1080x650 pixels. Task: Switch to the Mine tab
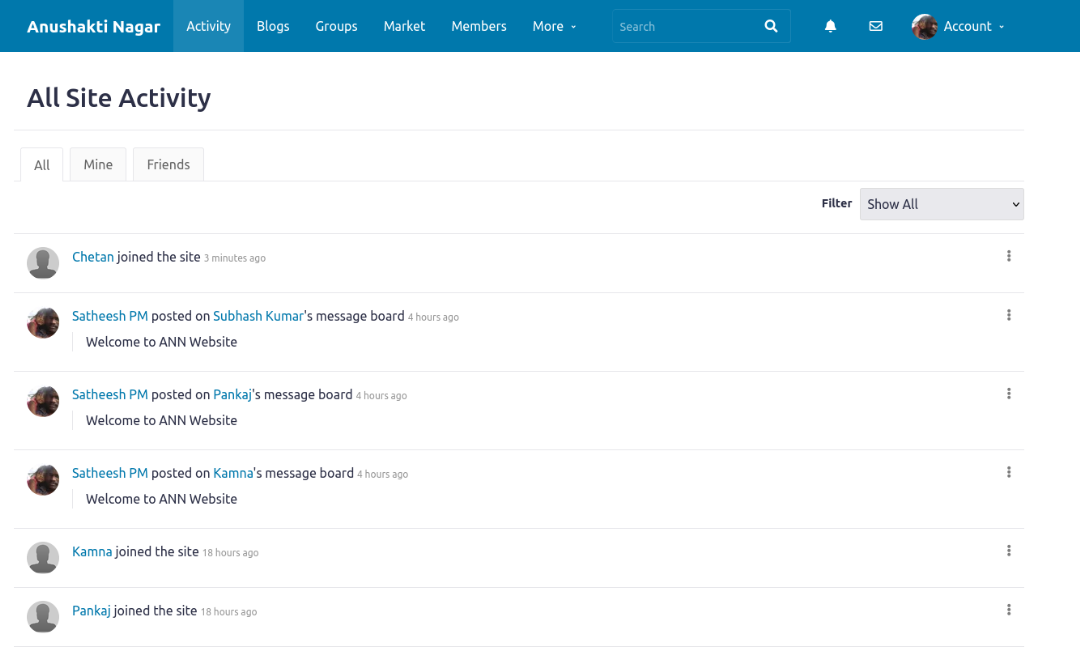pyautogui.click(x=98, y=164)
